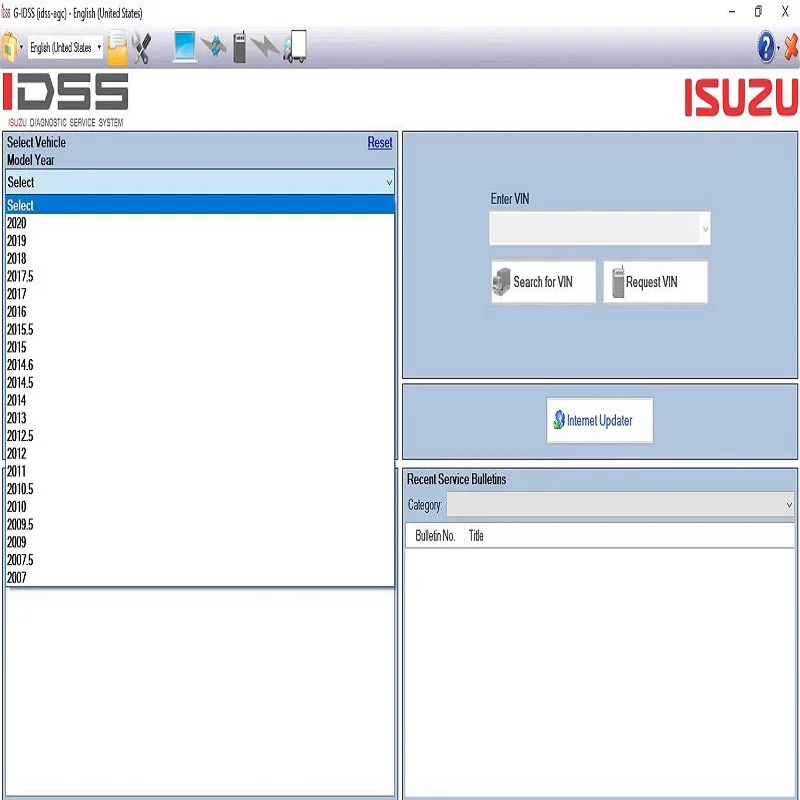Minimize the G-IDSS window

(x=732, y=12)
